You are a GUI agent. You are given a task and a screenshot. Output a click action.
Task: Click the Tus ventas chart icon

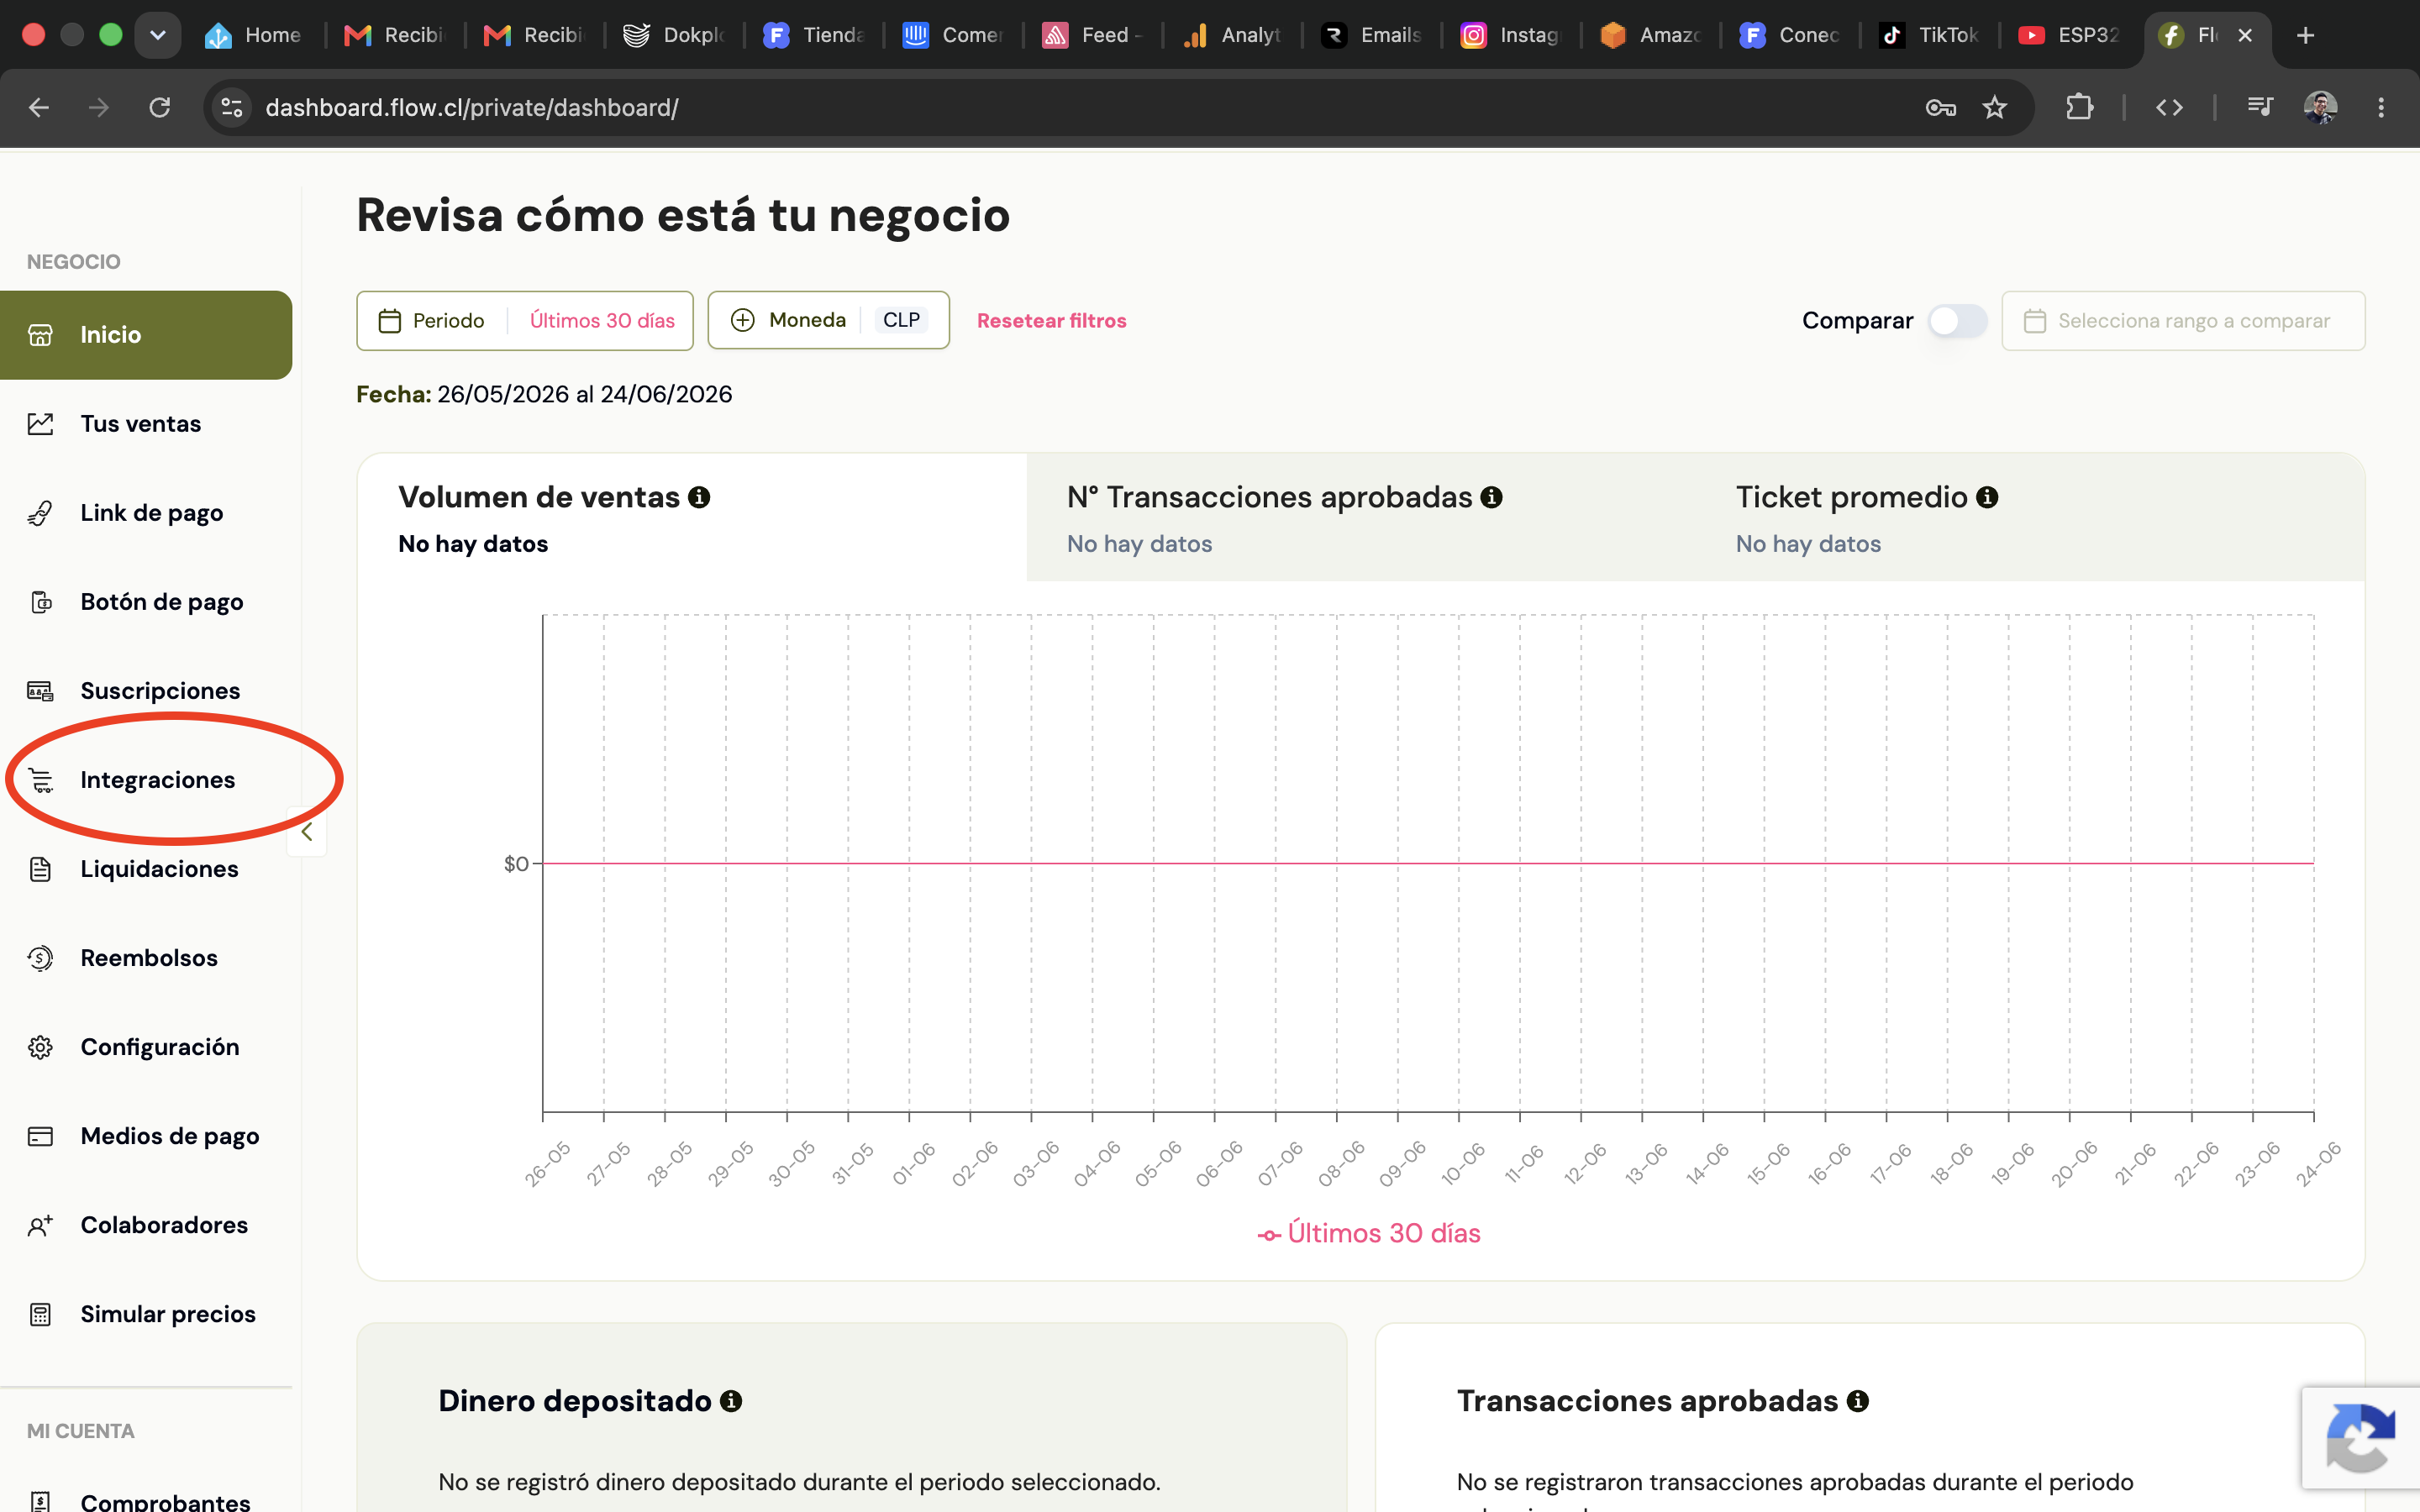[x=40, y=424]
